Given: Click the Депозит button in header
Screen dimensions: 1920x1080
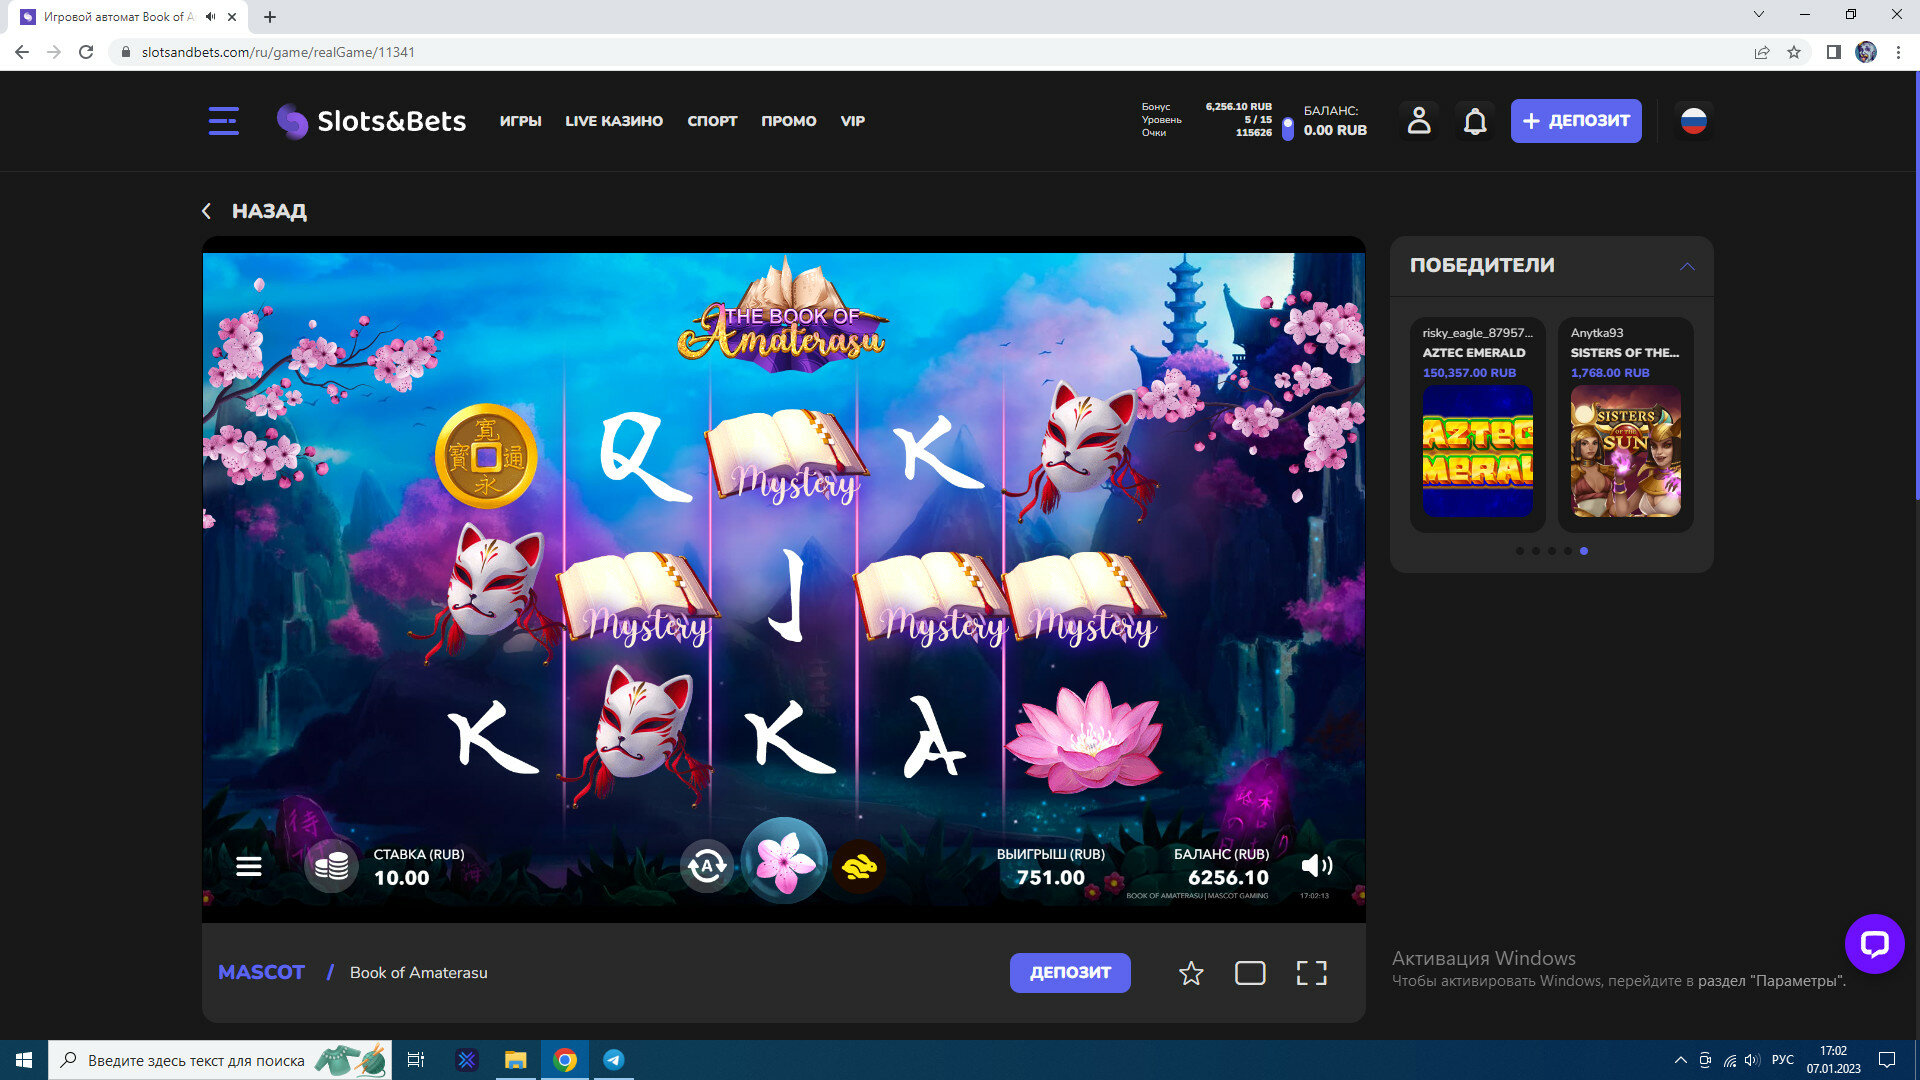Looking at the screenshot, I should click(1575, 121).
